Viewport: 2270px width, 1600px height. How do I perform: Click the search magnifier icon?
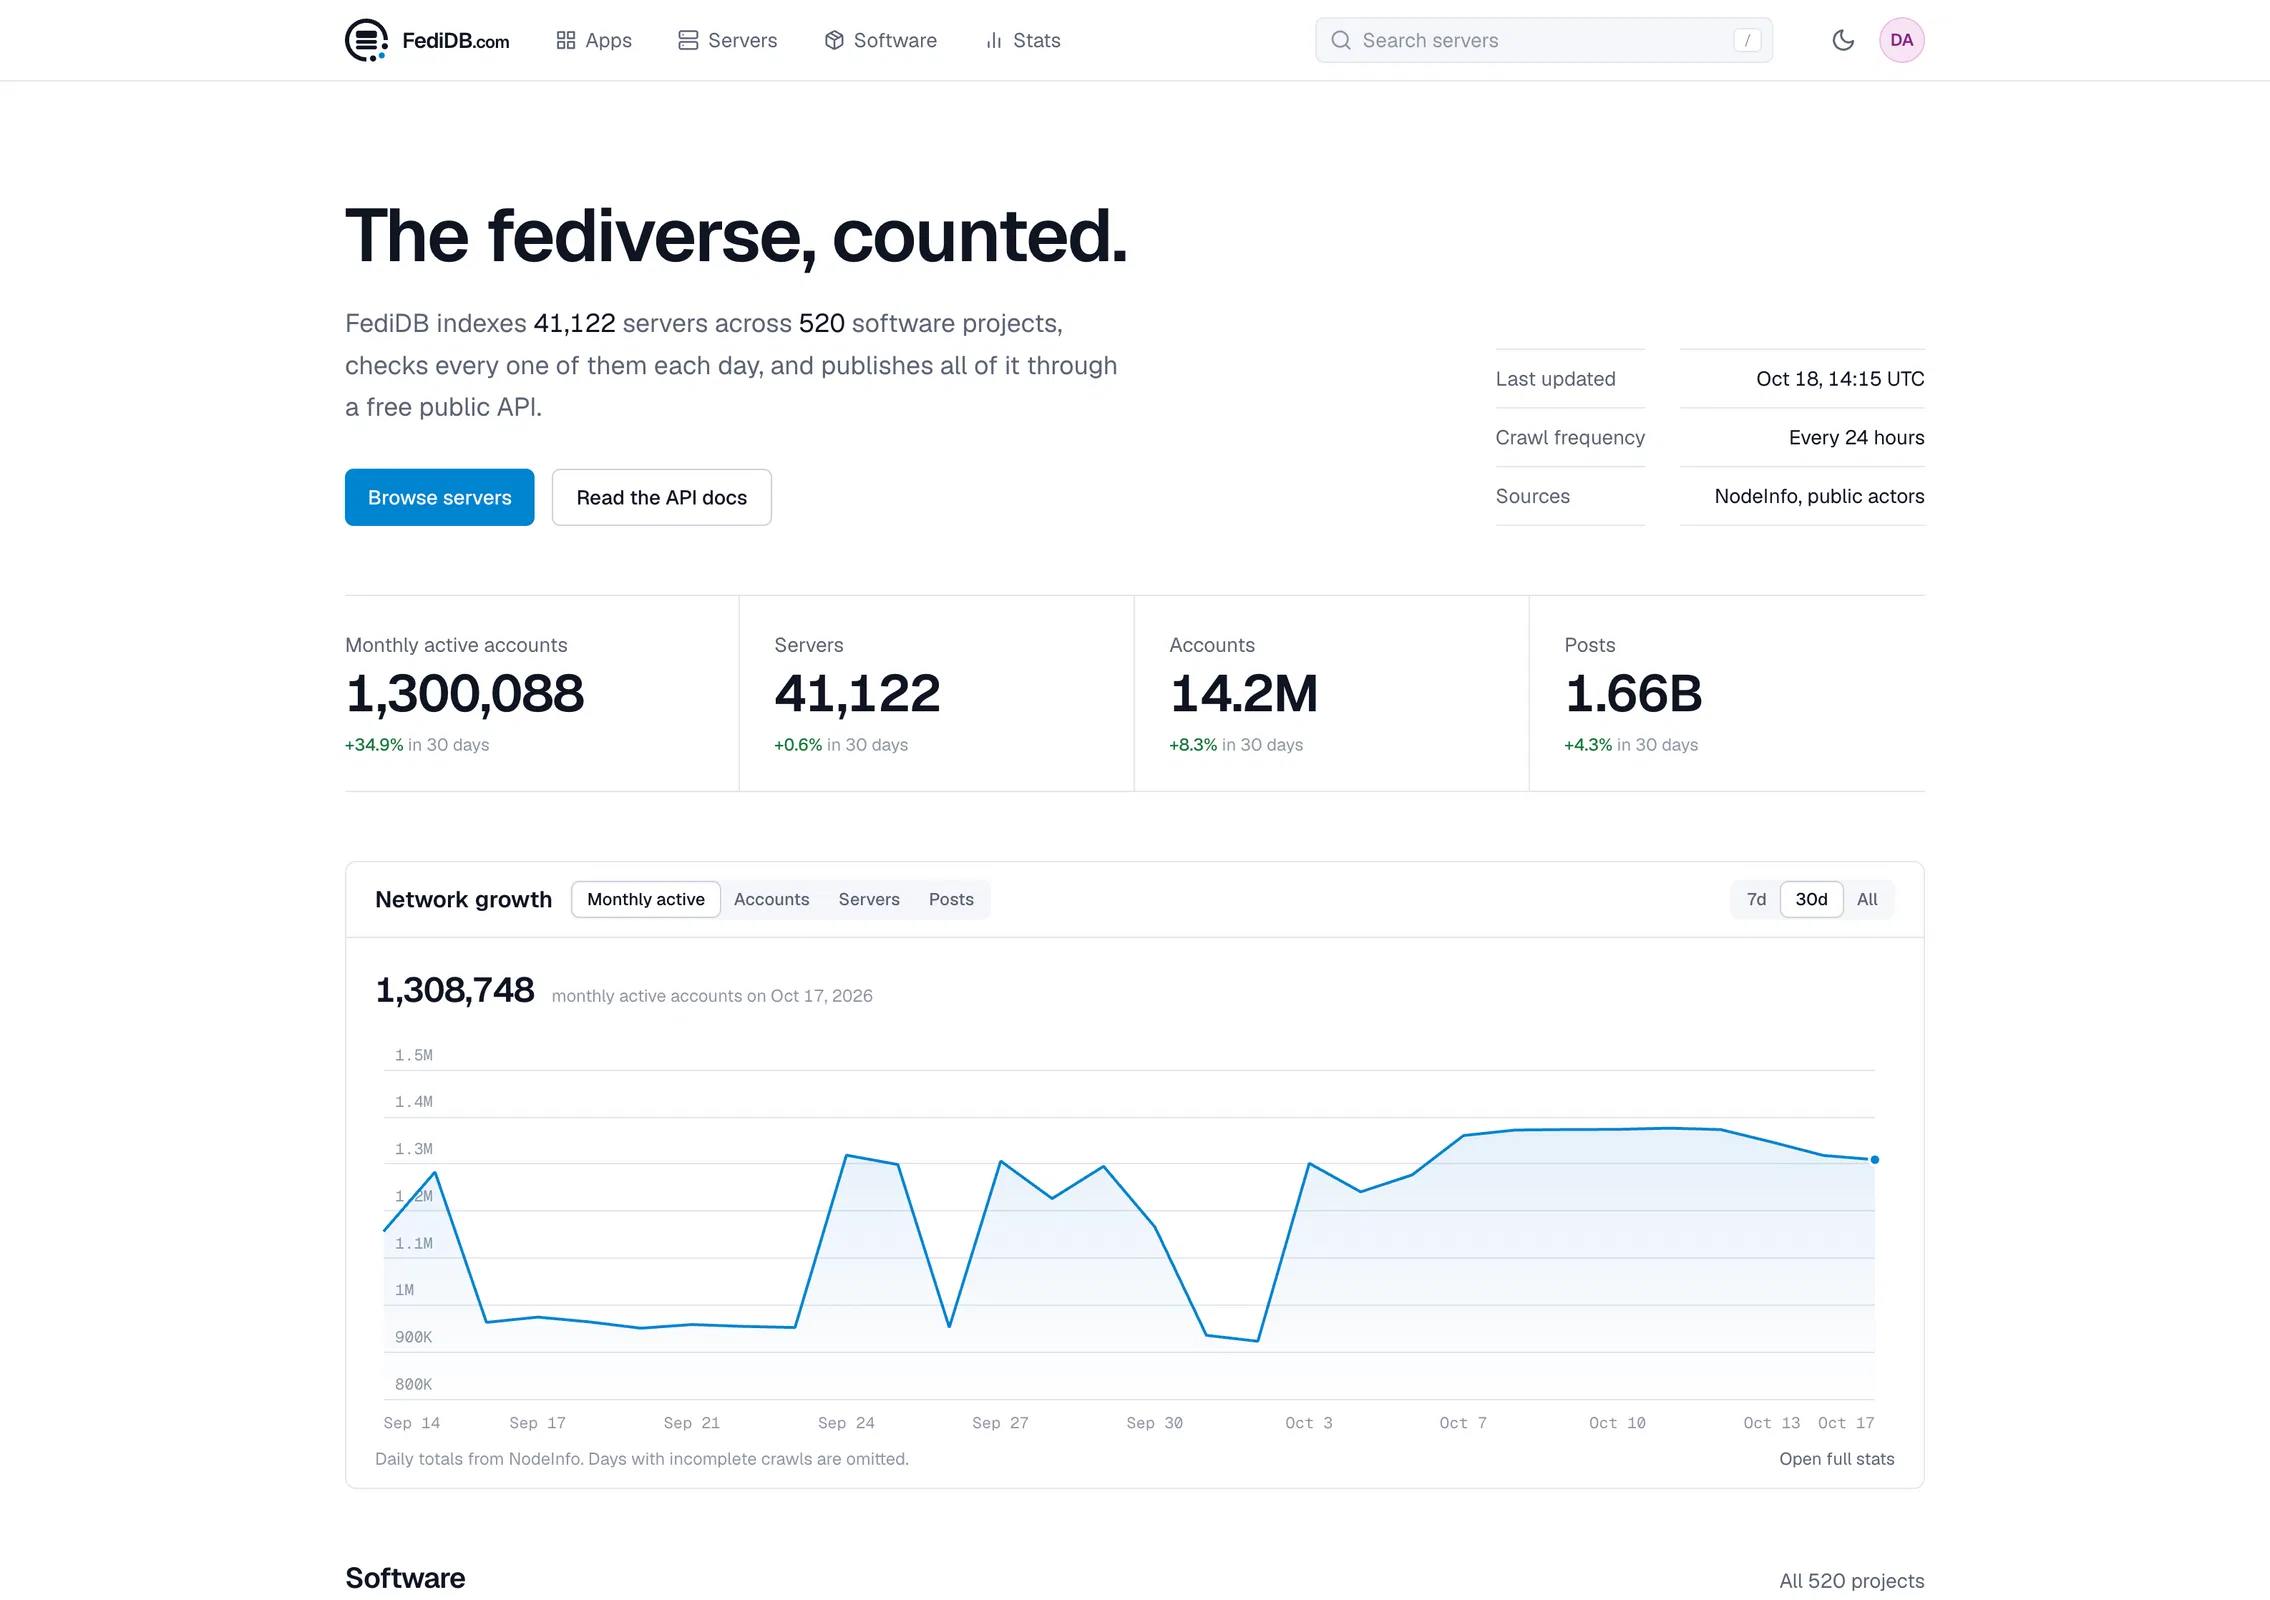point(1341,40)
